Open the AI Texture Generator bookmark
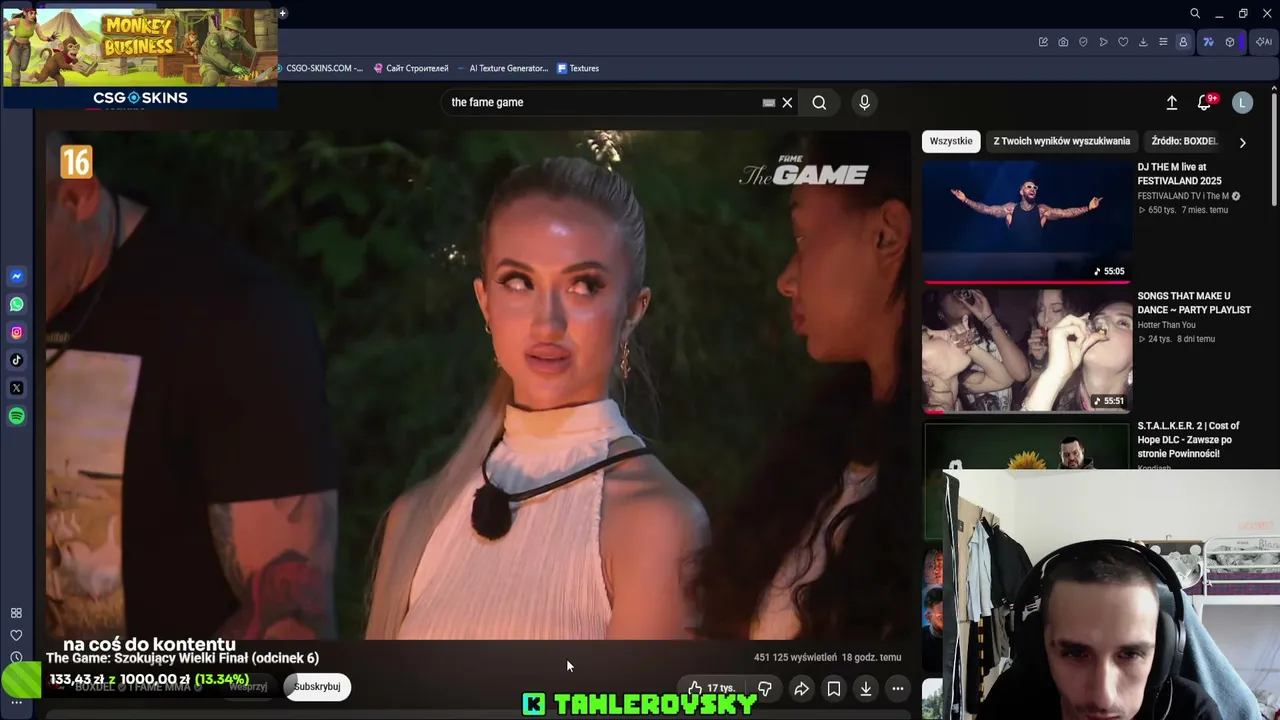 (x=503, y=68)
